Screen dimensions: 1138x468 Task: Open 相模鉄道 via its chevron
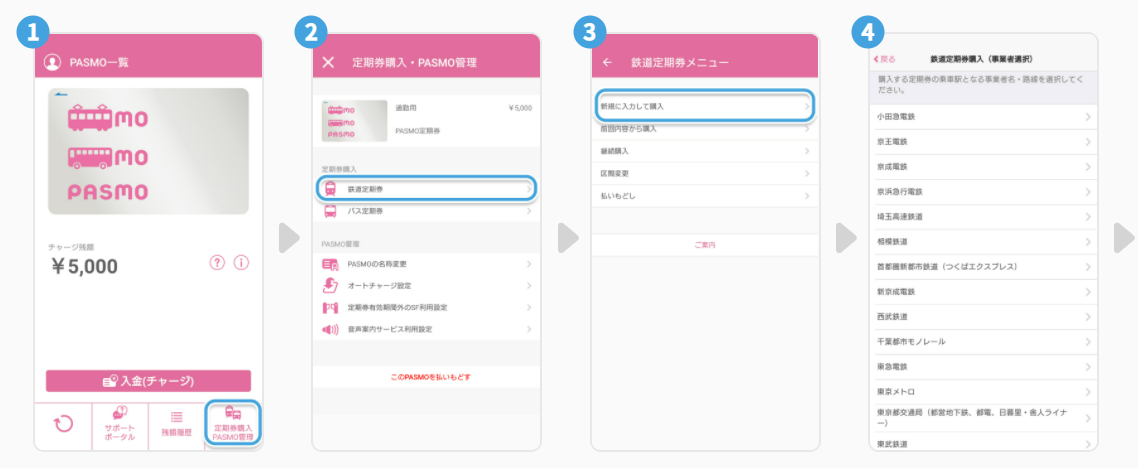click(x=1087, y=241)
